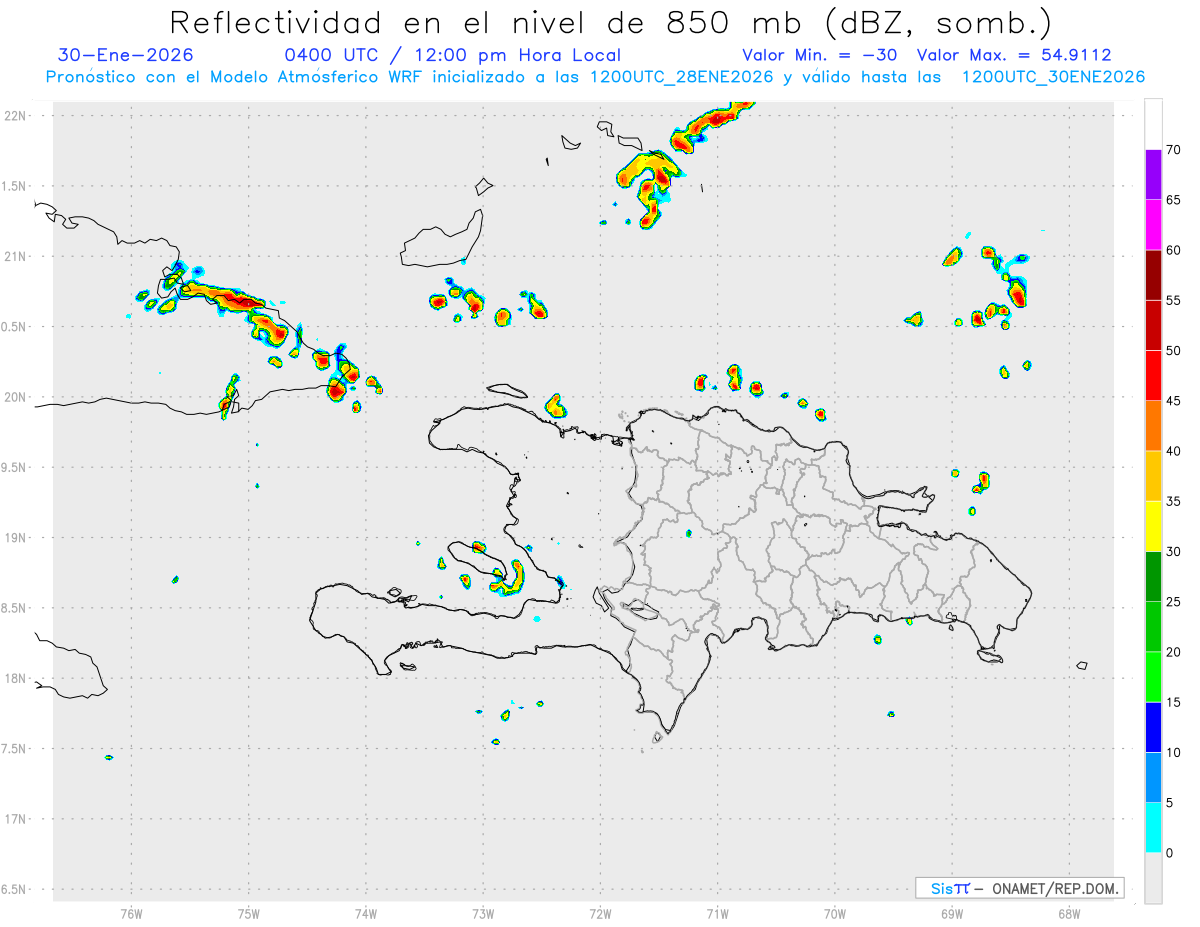
Task: Click the '19N' latitude label
Action: 15,538
